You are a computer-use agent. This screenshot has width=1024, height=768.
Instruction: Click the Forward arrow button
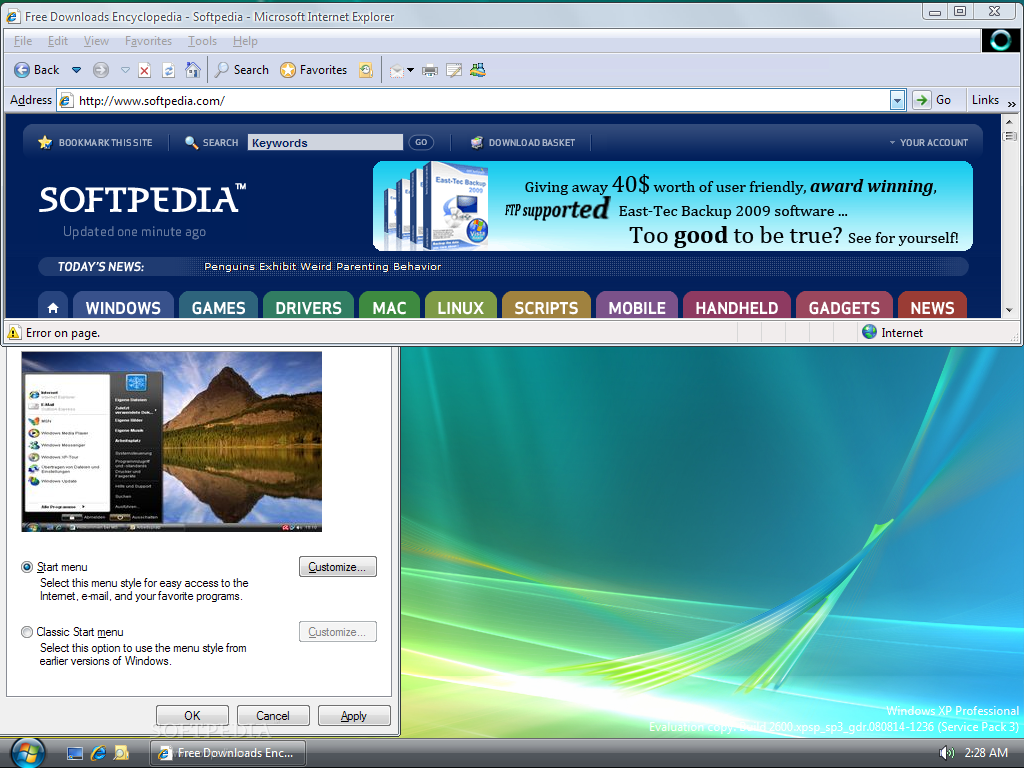[101, 70]
